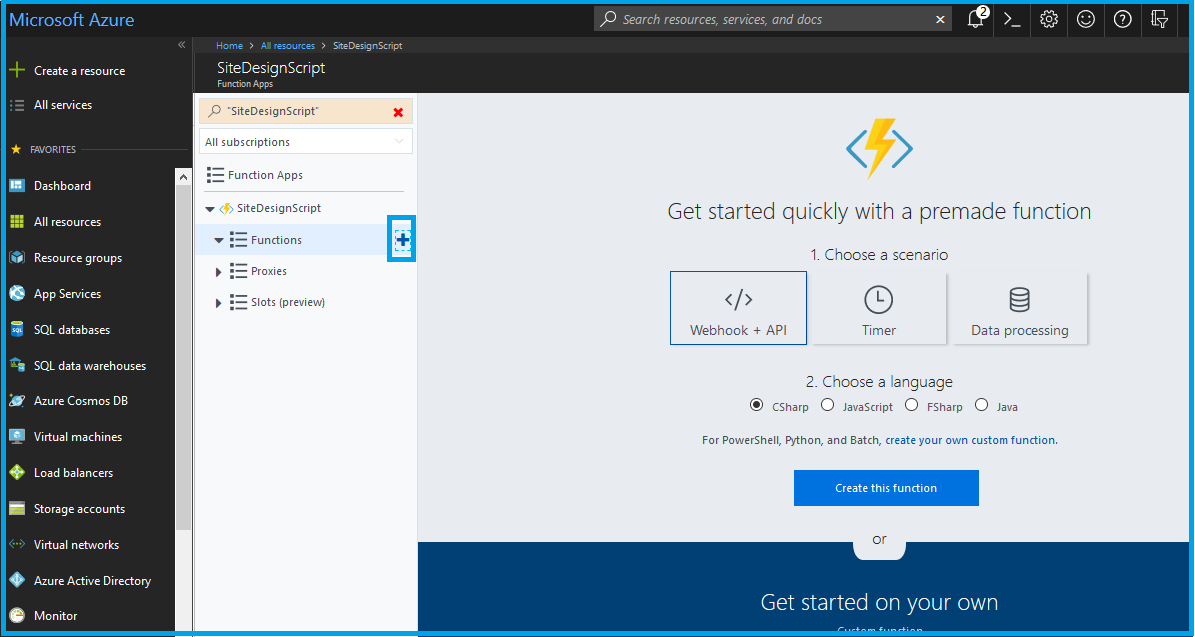Collapse the SiteDesignScript tree node arrow
1195x637 pixels.
coord(210,209)
